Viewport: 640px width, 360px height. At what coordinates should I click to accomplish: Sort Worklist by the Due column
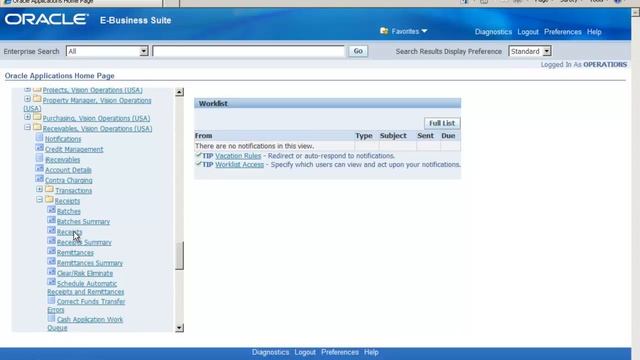pos(448,136)
